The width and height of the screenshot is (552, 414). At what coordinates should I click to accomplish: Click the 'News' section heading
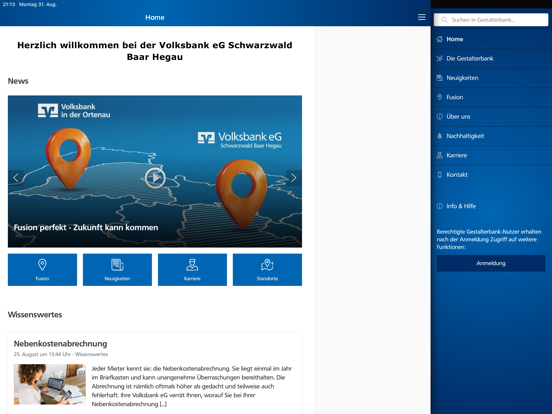pyautogui.click(x=18, y=81)
